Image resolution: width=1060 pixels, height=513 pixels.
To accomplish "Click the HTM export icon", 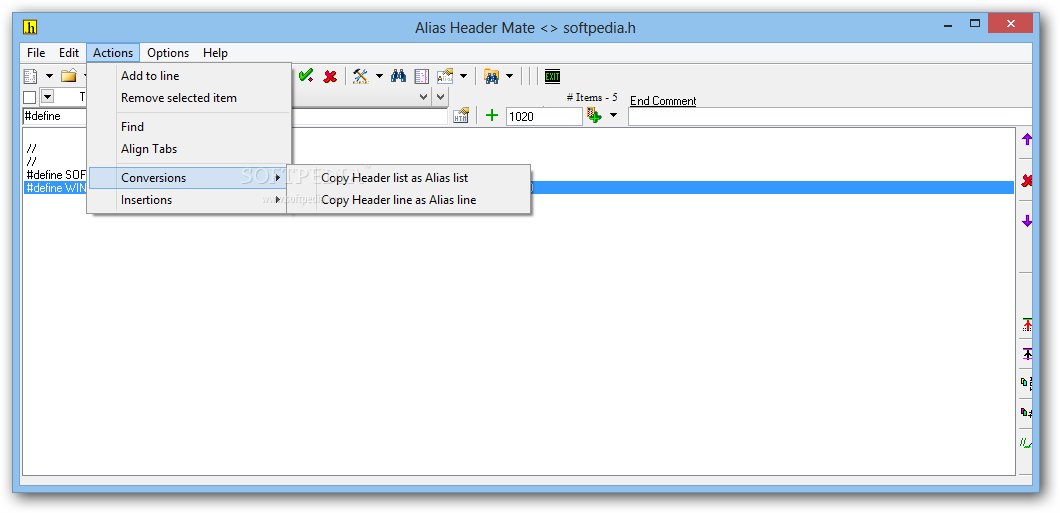I will (460, 116).
